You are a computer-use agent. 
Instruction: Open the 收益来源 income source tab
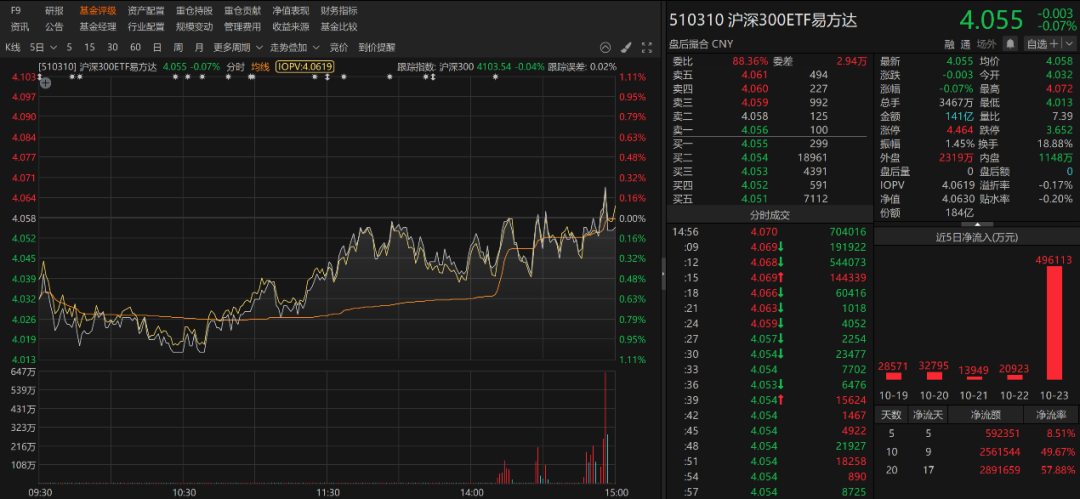coord(291,27)
